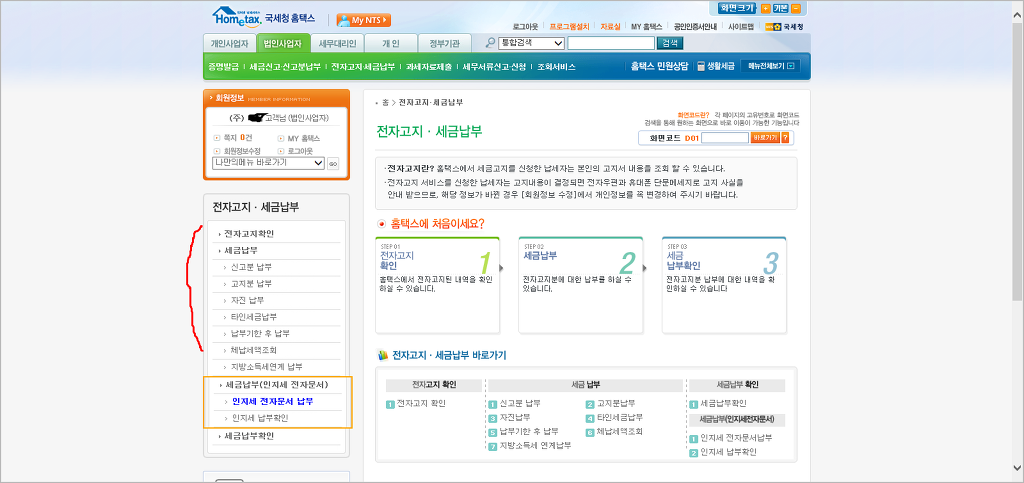
Task: Open 홈택스 민원상담 link
Action: pos(658,66)
